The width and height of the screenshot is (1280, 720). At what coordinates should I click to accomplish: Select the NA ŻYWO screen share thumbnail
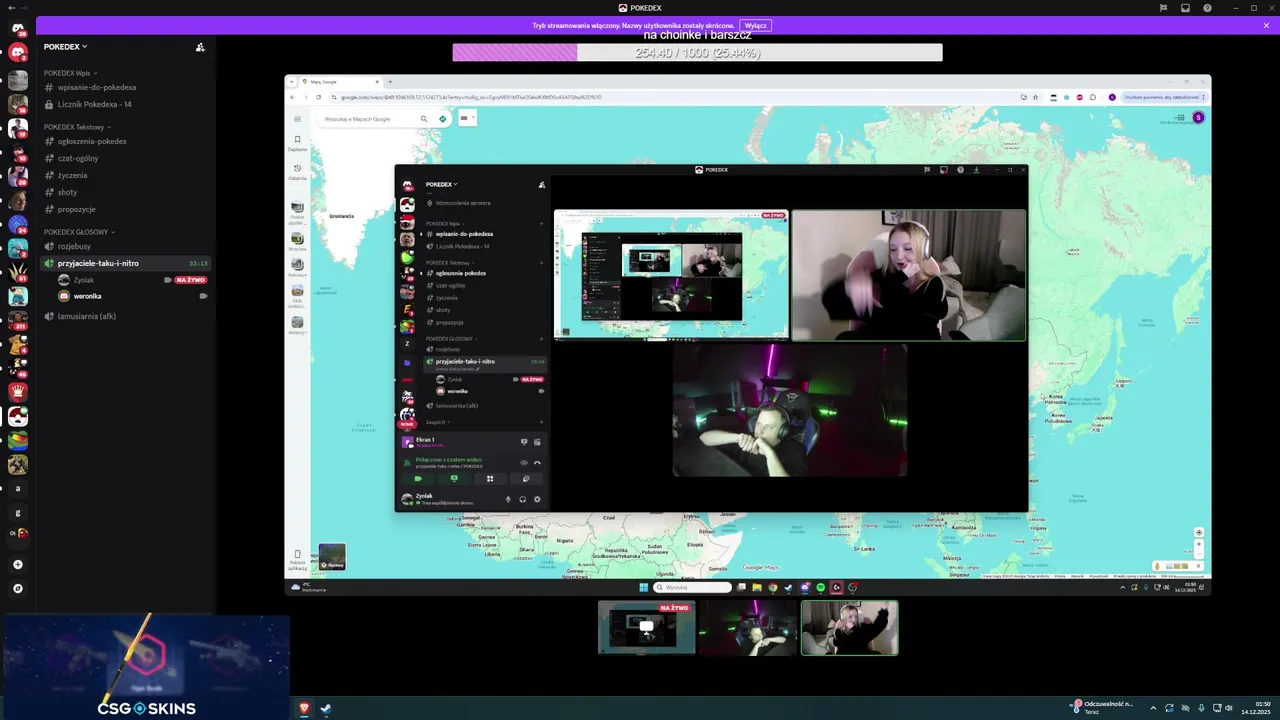[x=647, y=628]
